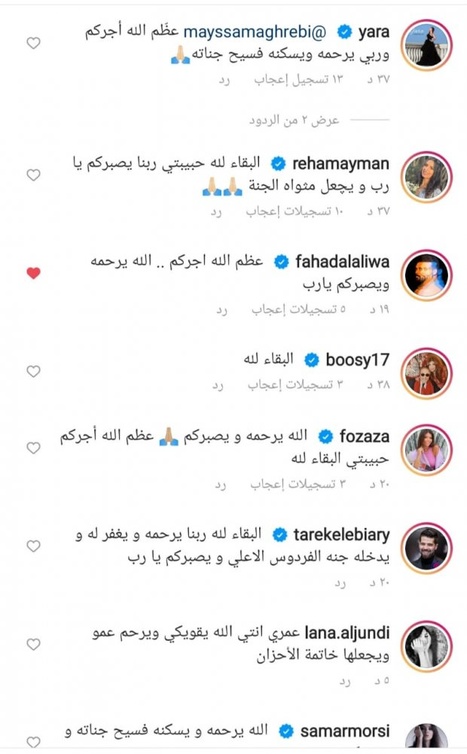View tarekelebiary's profile avatar
The image size is (467, 754).
point(427,549)
